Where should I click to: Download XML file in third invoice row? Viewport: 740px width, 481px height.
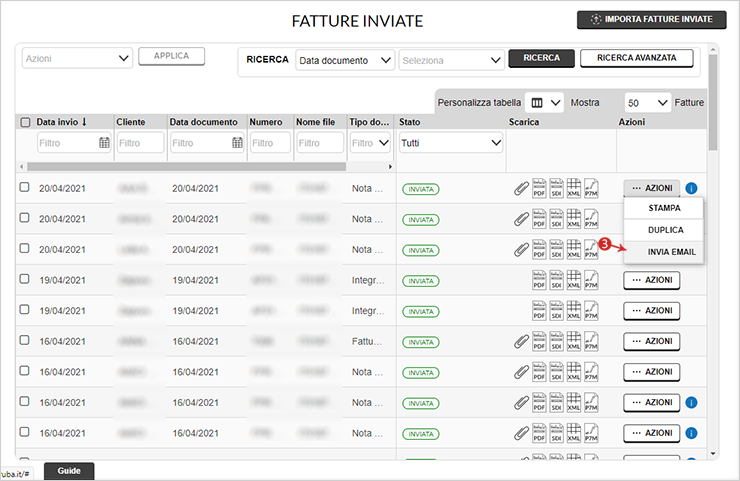pyautogui.click(x=573, y=249)
